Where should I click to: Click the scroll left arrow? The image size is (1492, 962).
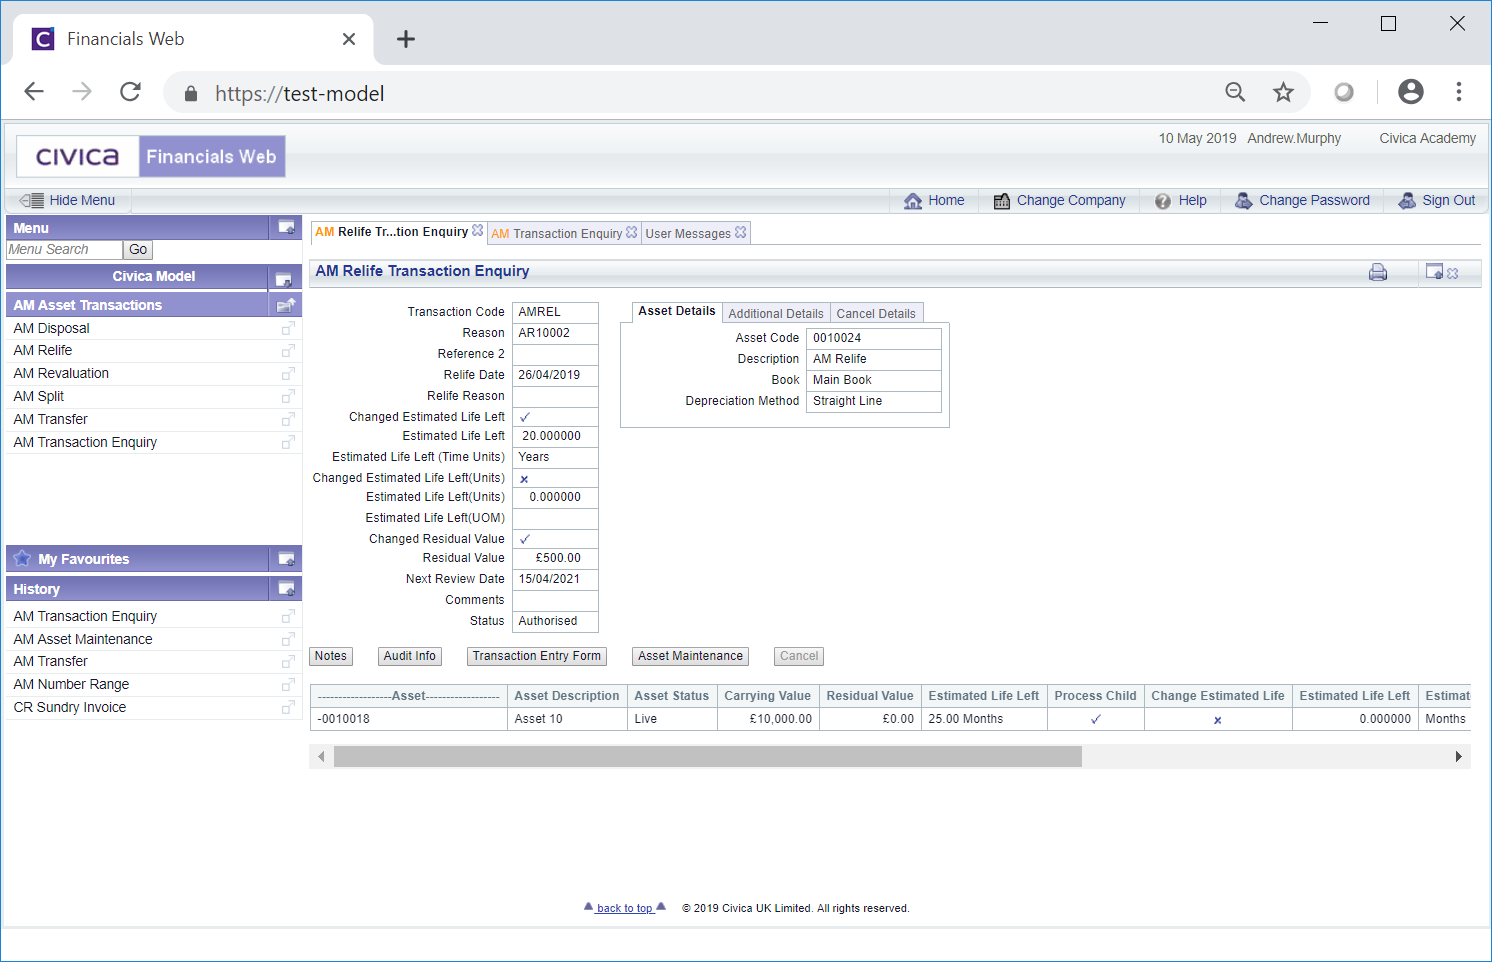pos(321,757)
